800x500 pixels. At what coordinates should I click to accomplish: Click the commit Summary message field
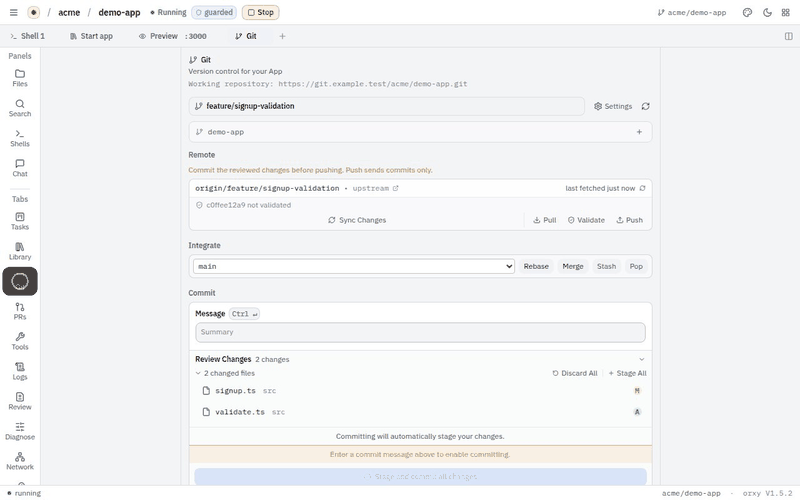[x=420, y=332]
